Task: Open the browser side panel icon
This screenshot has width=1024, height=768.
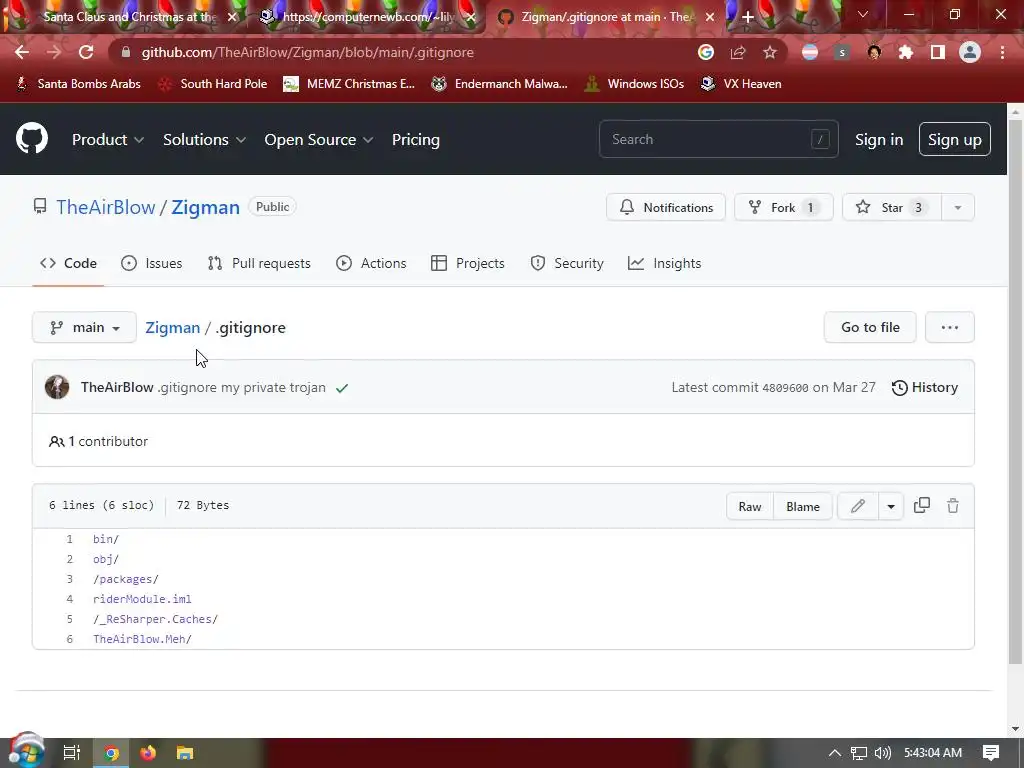Action: (x=938, y=52)
